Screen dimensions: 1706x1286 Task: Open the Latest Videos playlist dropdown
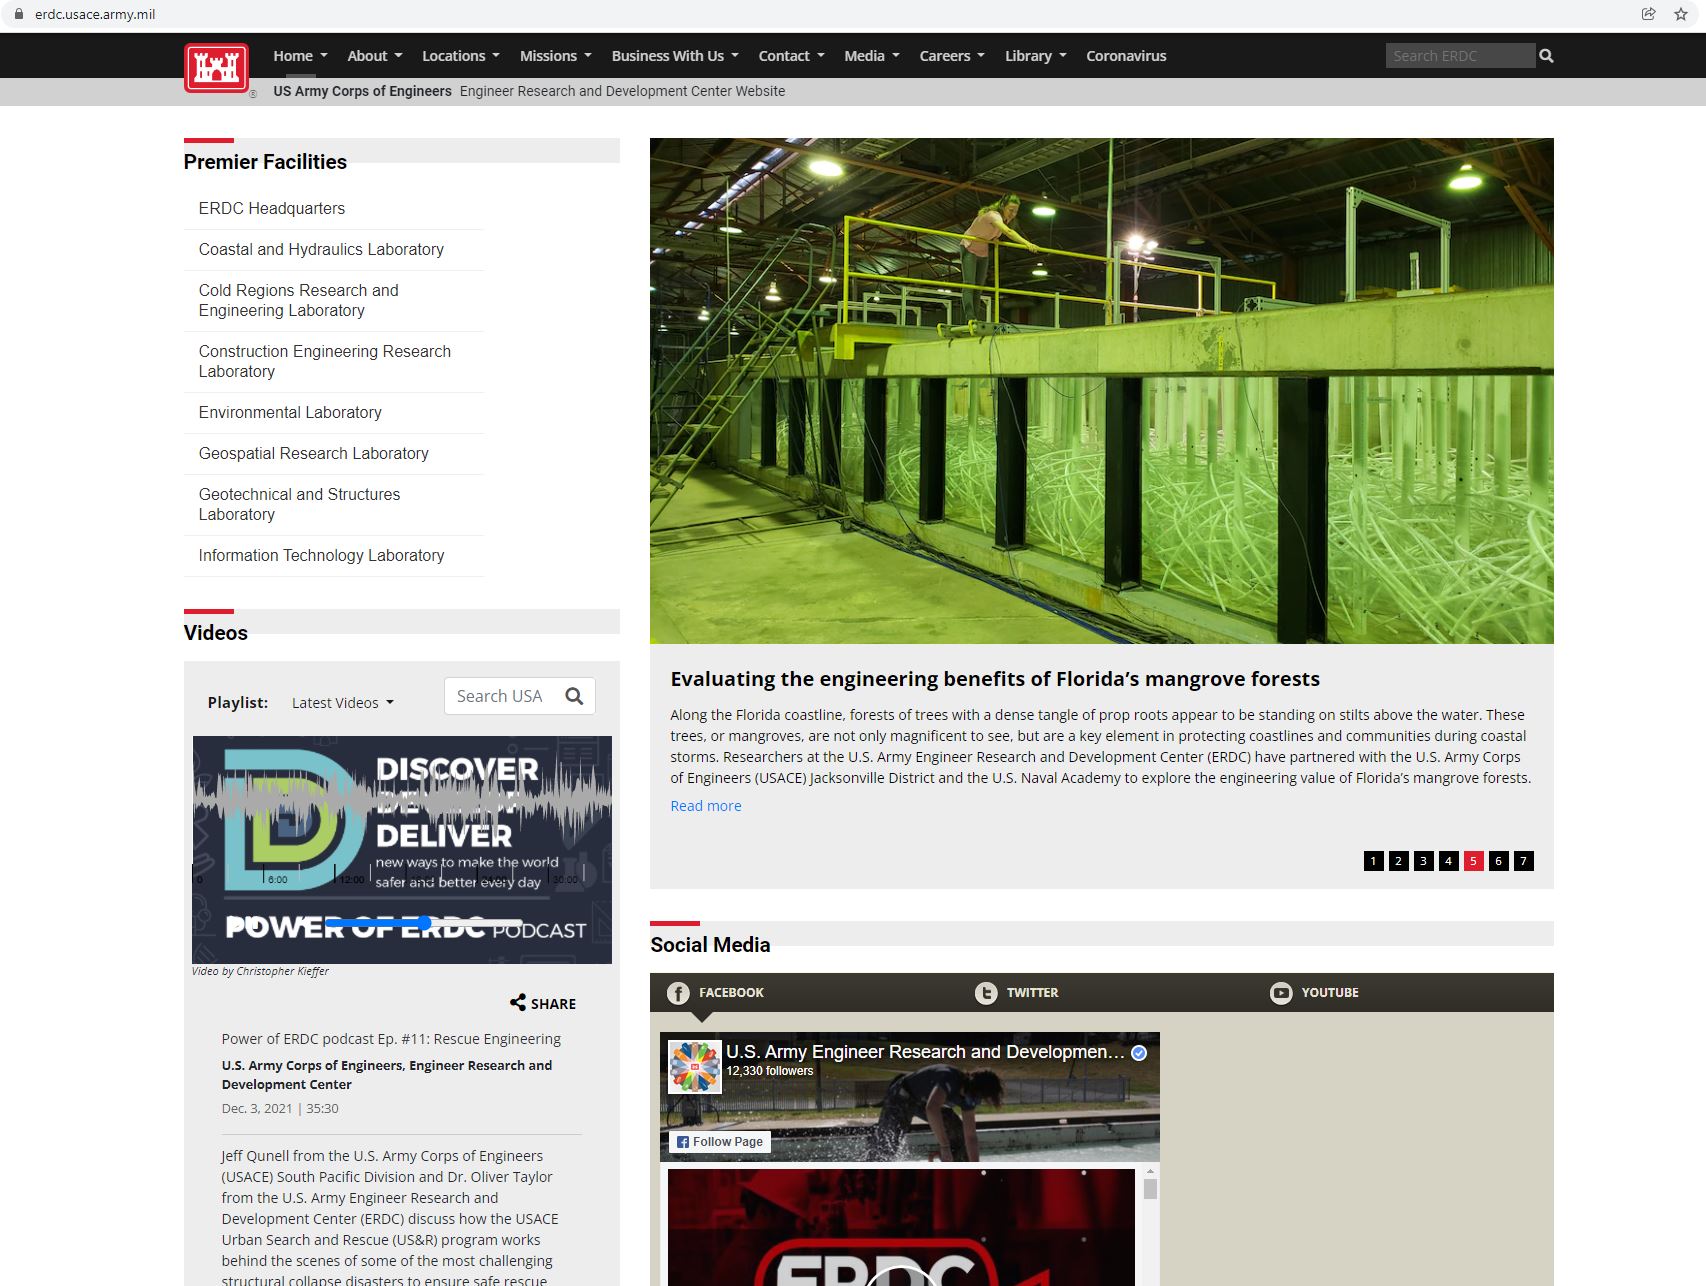[343, 703]
